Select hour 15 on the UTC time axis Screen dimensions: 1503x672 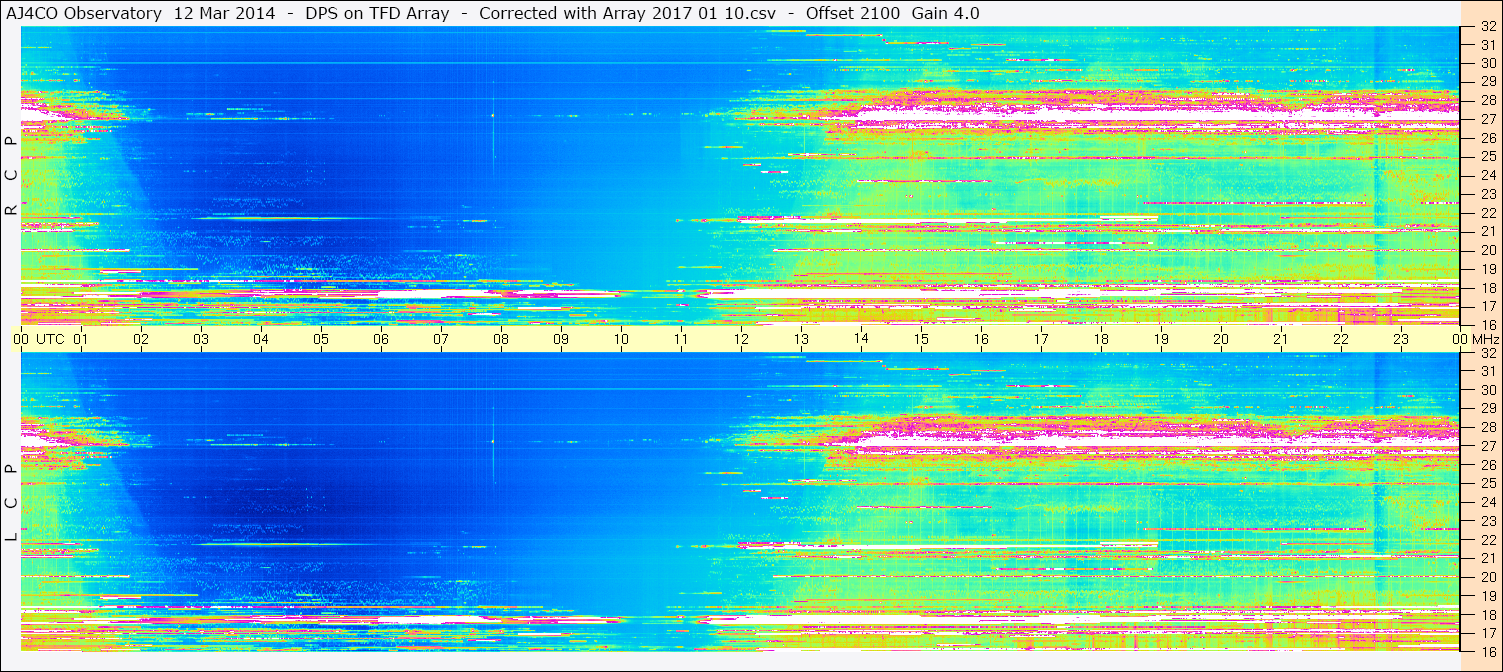click(x=921, y=339)
